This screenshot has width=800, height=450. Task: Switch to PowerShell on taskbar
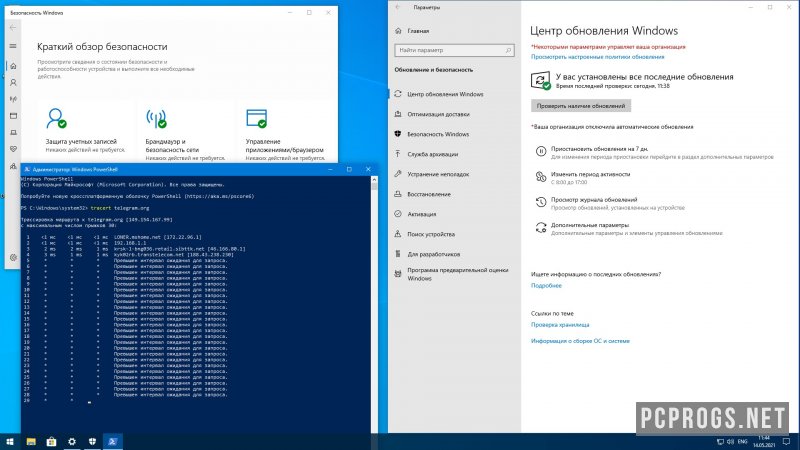point(113,442)
